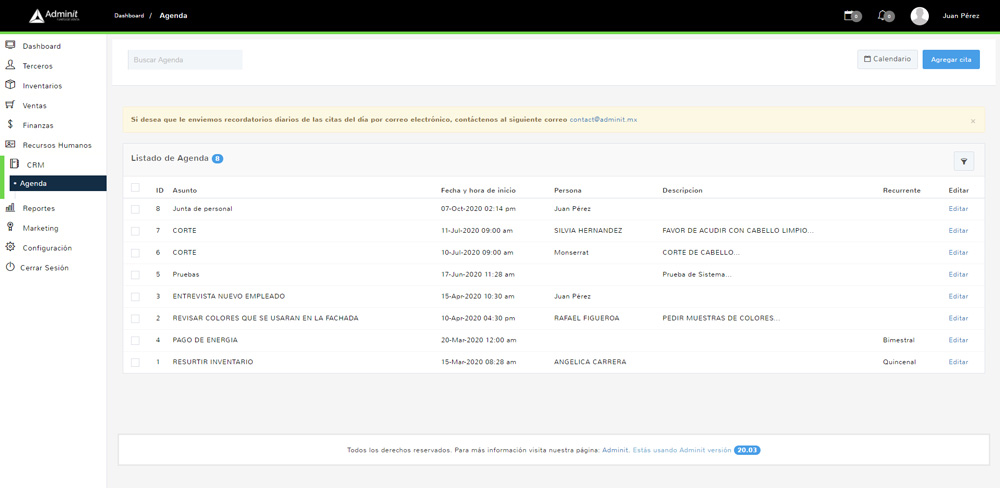Screen dimensions: 1000x488
Task: Open Reportes in the sidebar
Action: click(38, 208)
